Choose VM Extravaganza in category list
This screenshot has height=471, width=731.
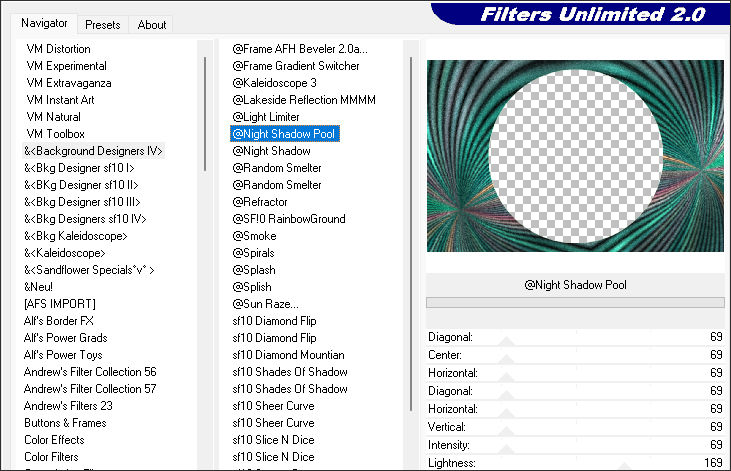pyautogui.click(x=69, y=83)
